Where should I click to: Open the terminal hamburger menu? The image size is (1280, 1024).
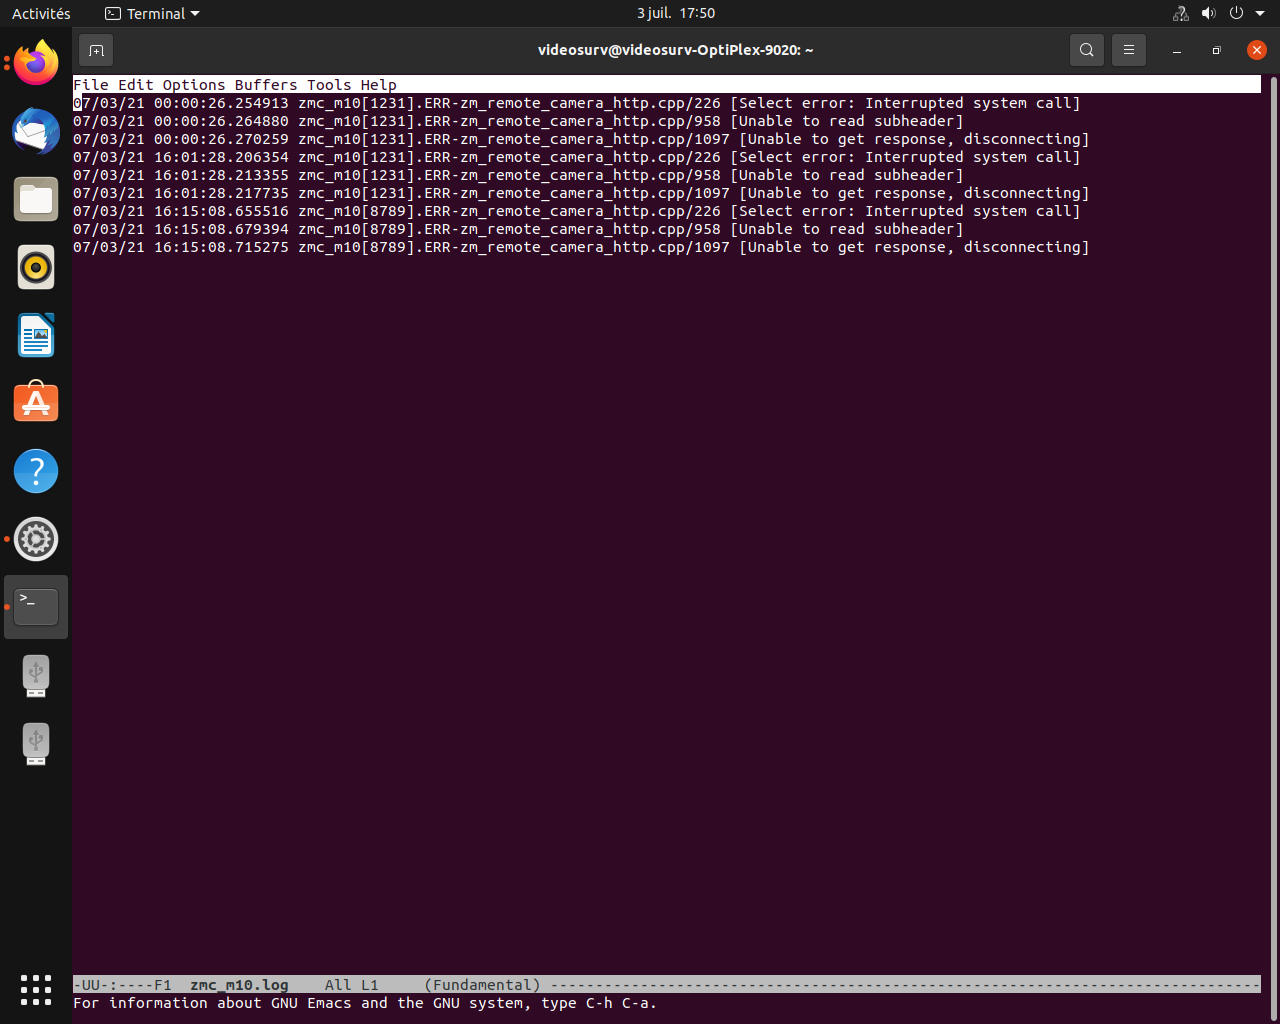pos(1129,50)
